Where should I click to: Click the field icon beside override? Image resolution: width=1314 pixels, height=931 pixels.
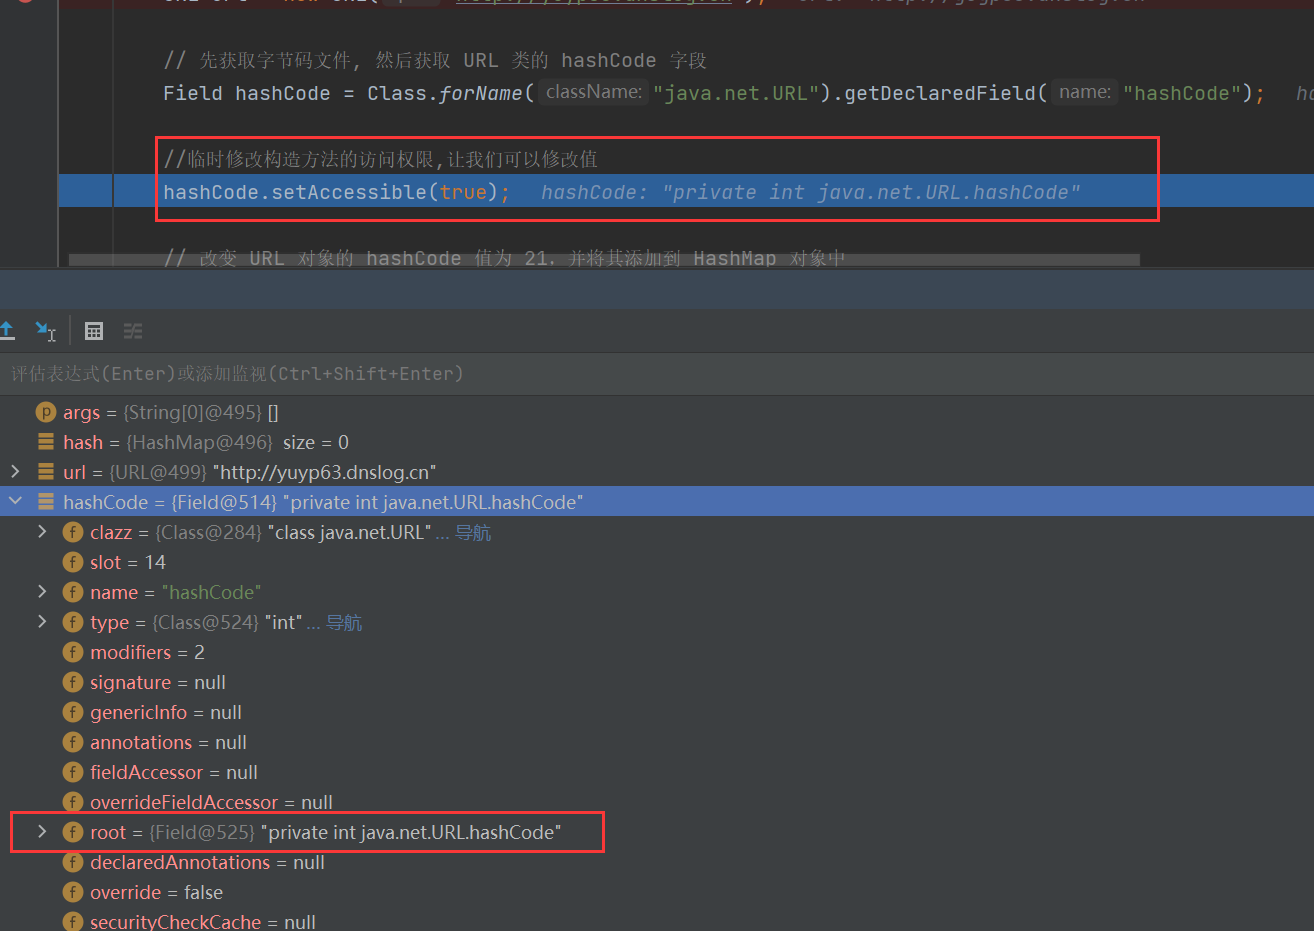click(x=72, y=892)
